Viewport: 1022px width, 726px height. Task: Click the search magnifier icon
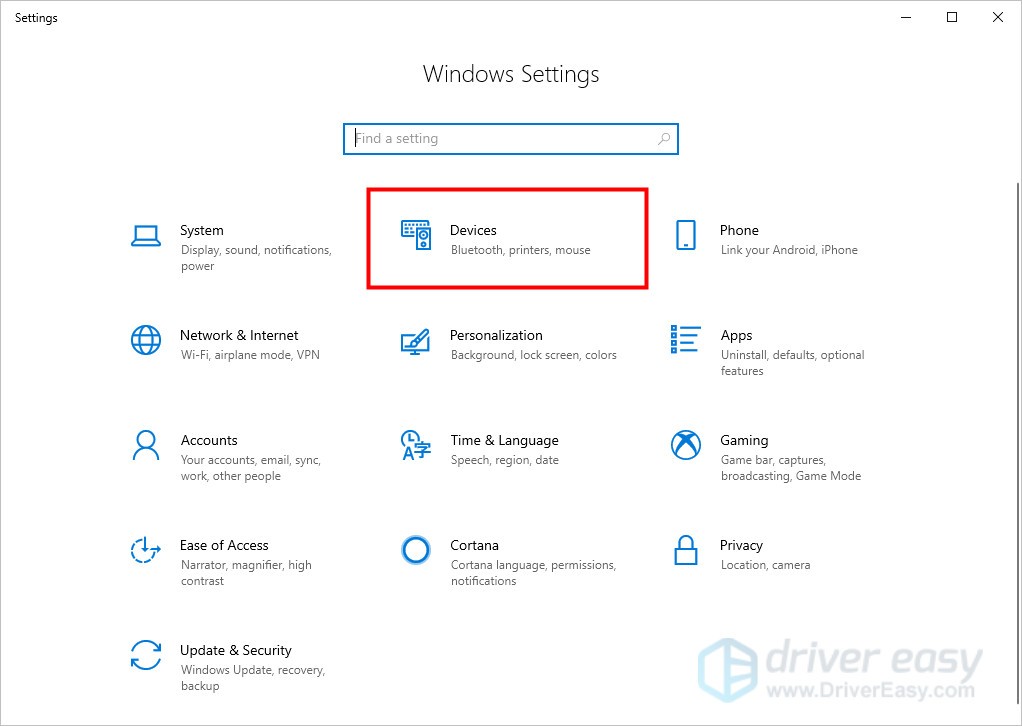pyautogui.click(x=664, y=139)
